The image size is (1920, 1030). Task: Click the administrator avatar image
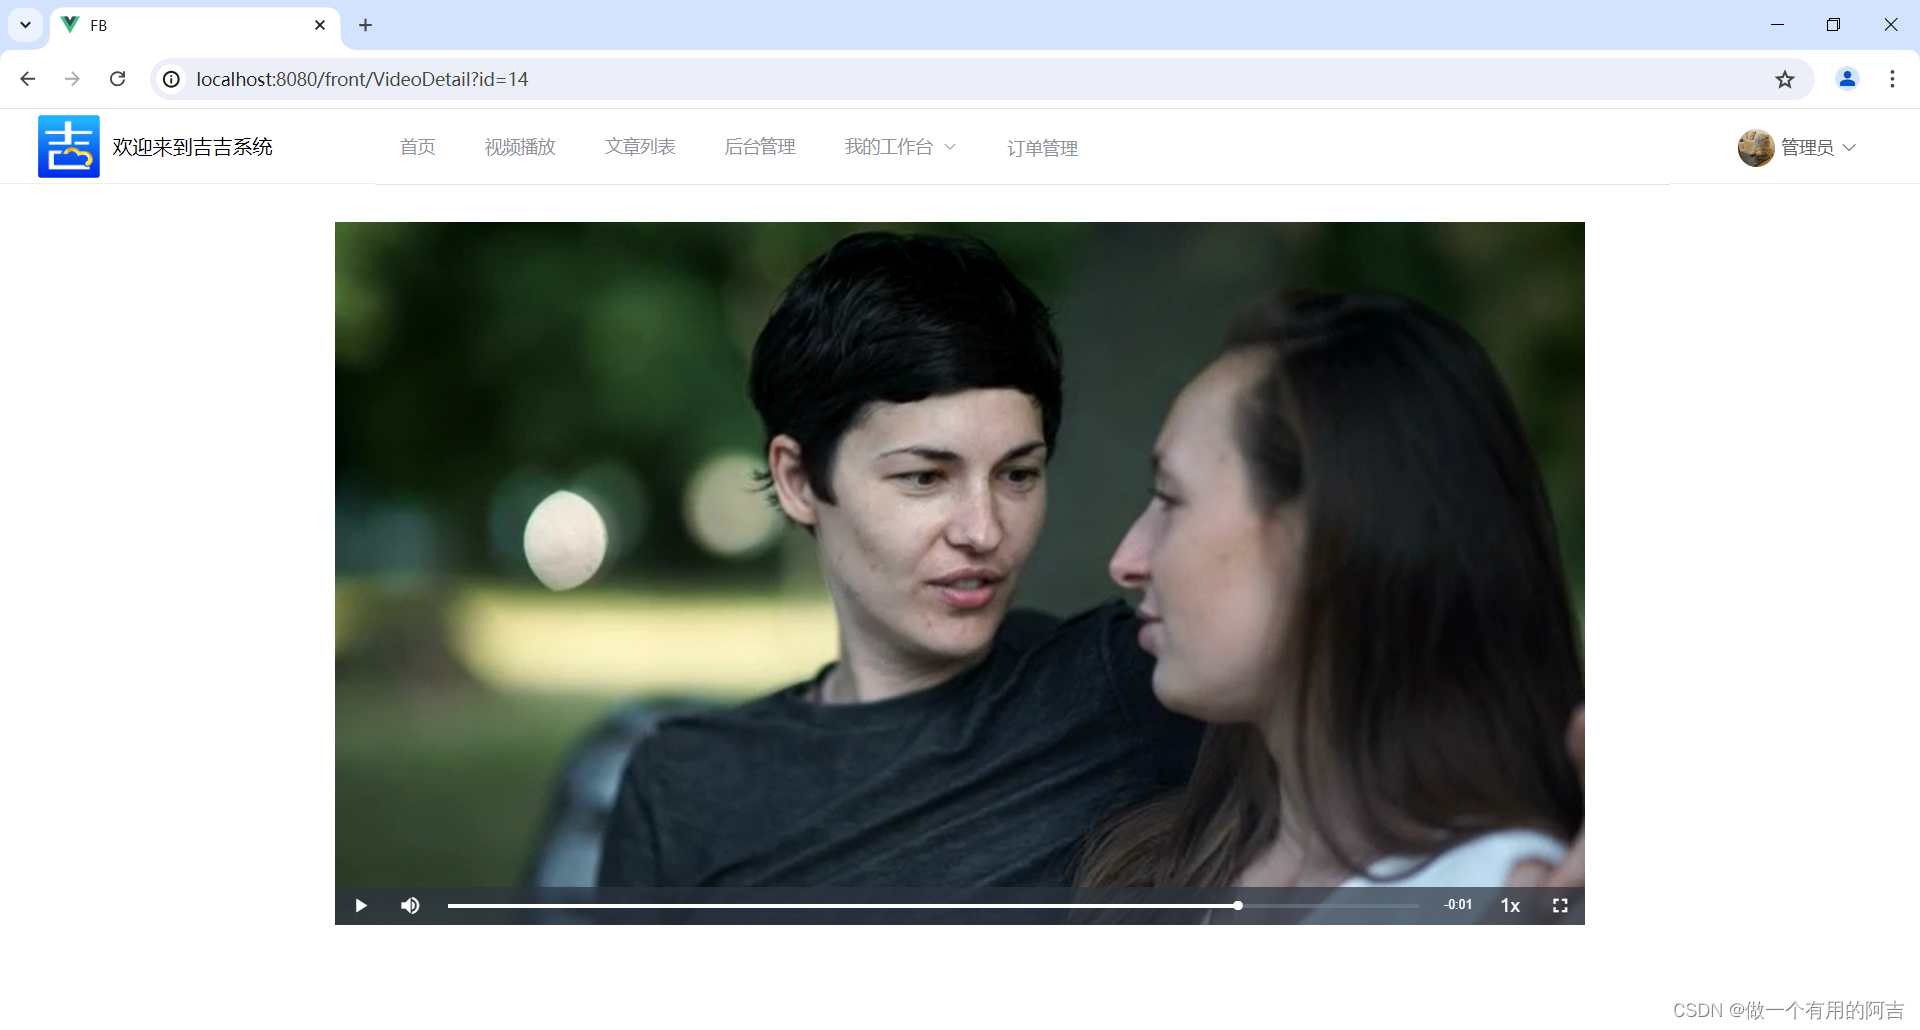tap(1756, 148)
